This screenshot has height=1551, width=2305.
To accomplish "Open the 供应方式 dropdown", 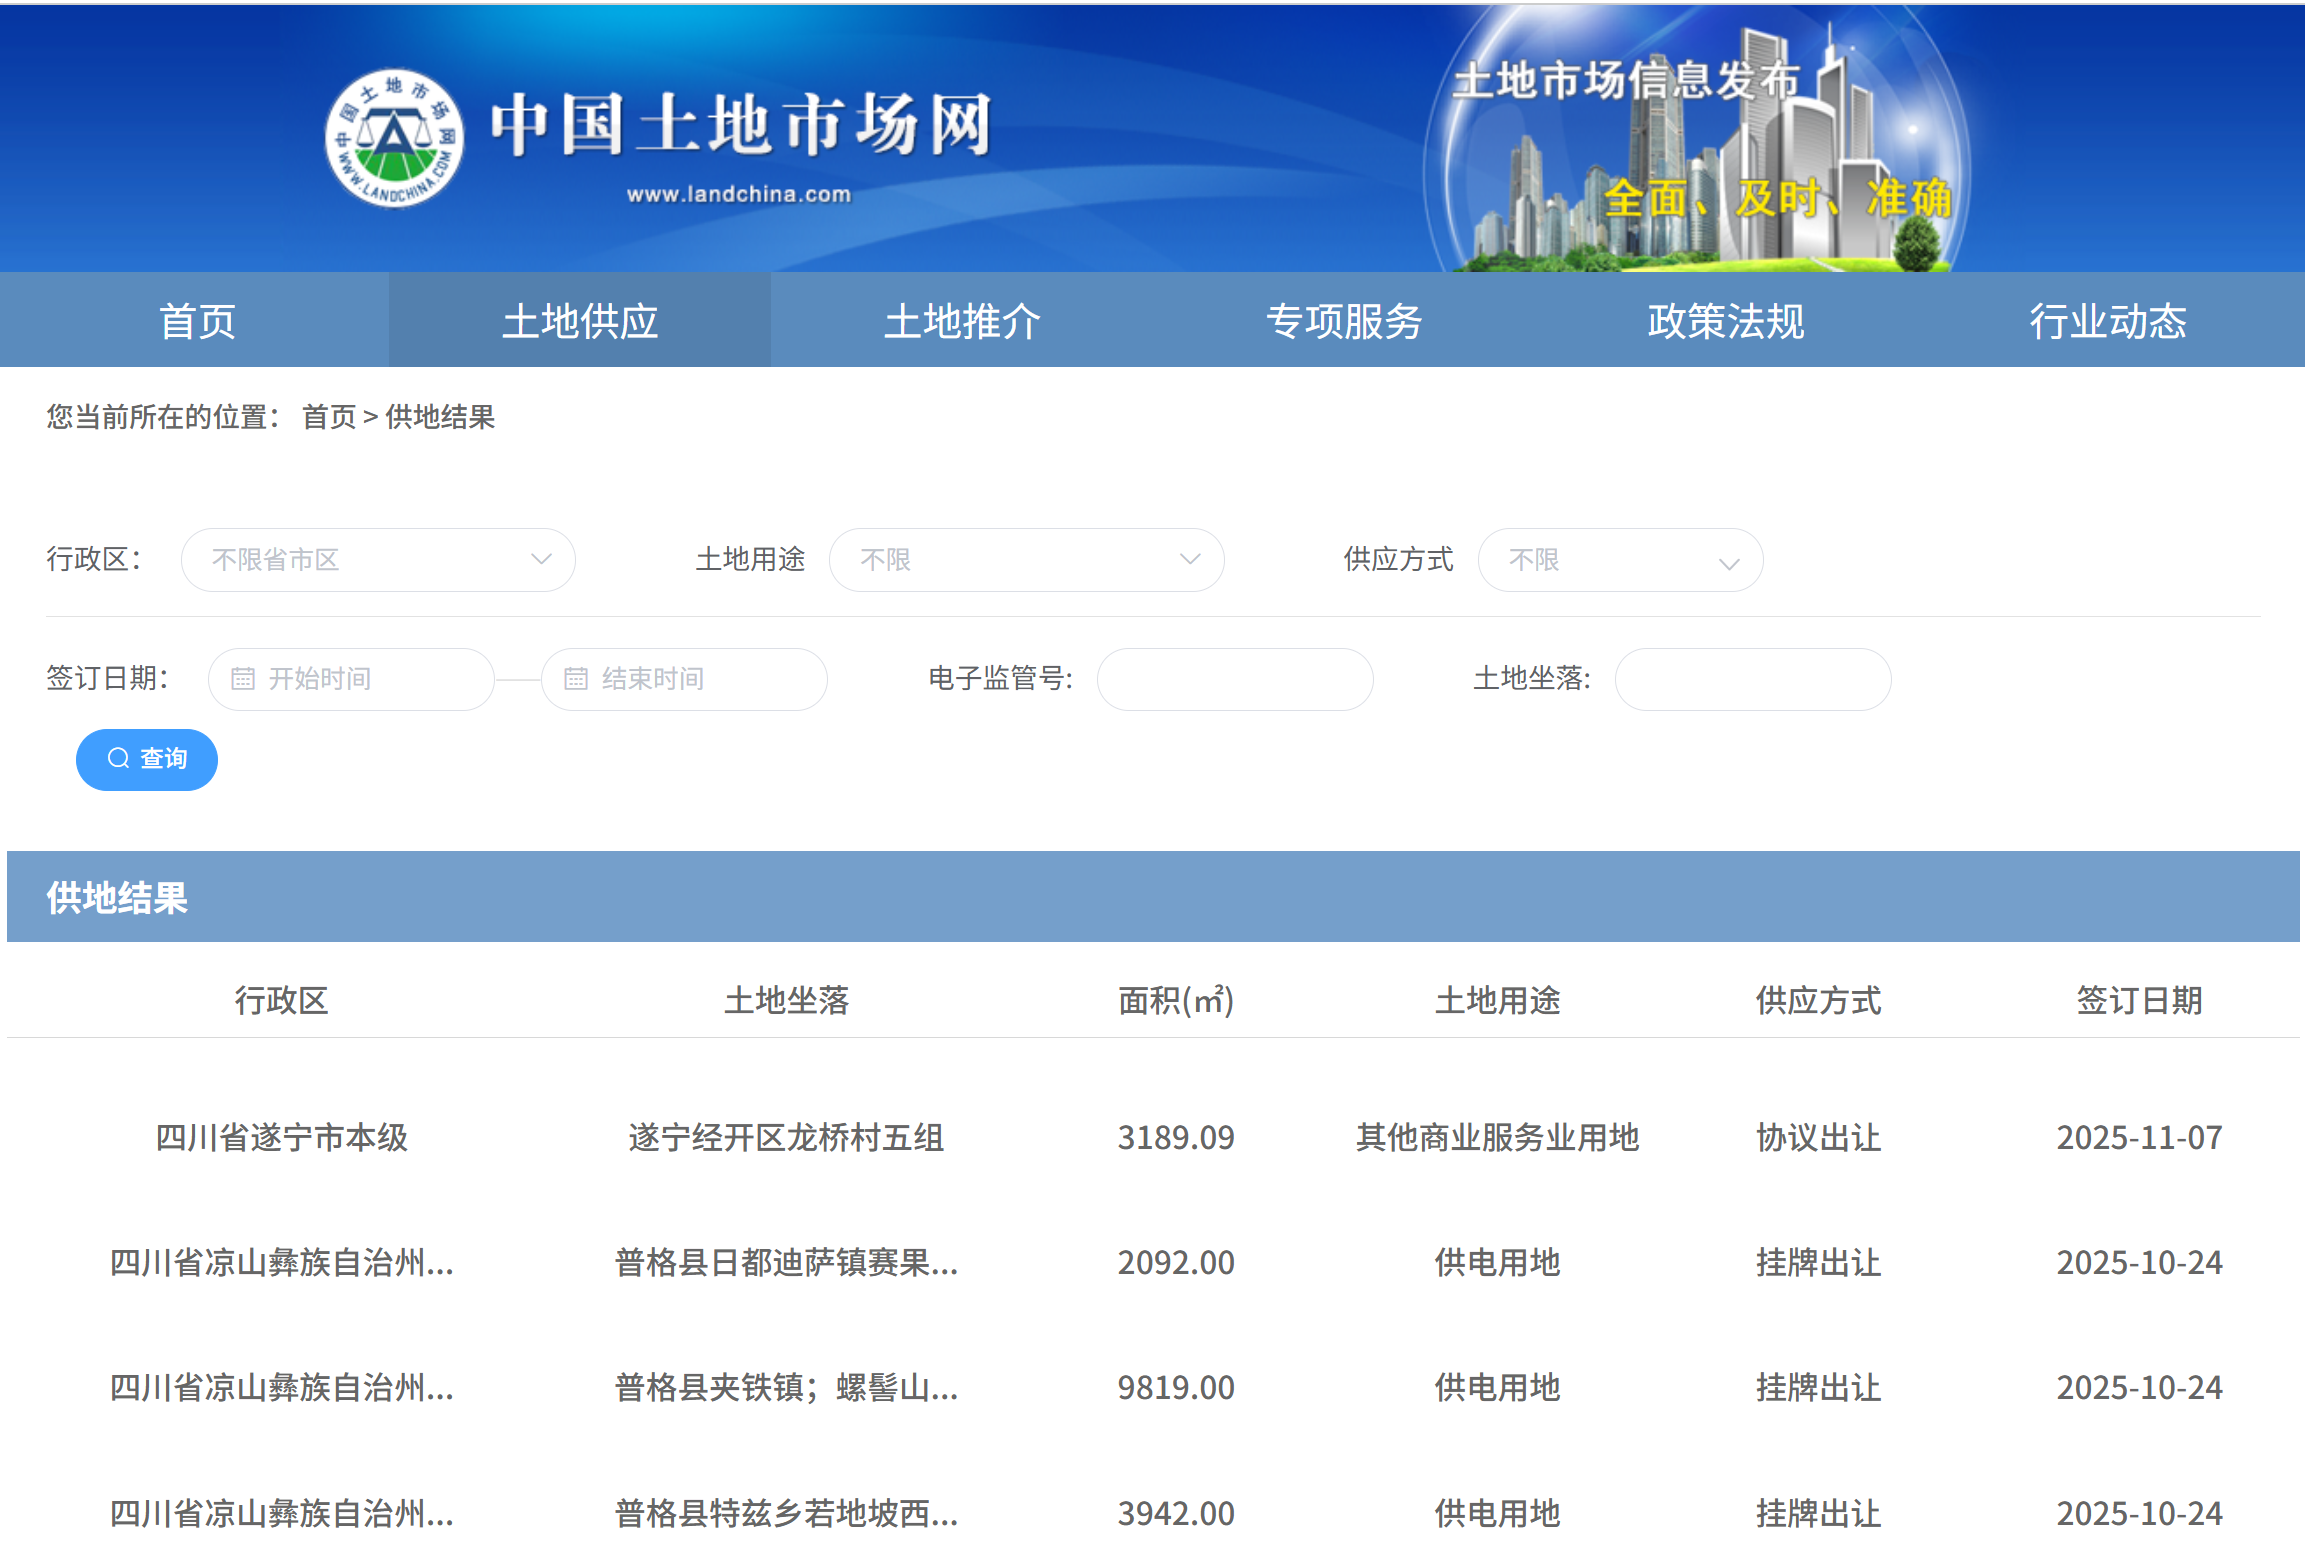I will [1619, 560].
